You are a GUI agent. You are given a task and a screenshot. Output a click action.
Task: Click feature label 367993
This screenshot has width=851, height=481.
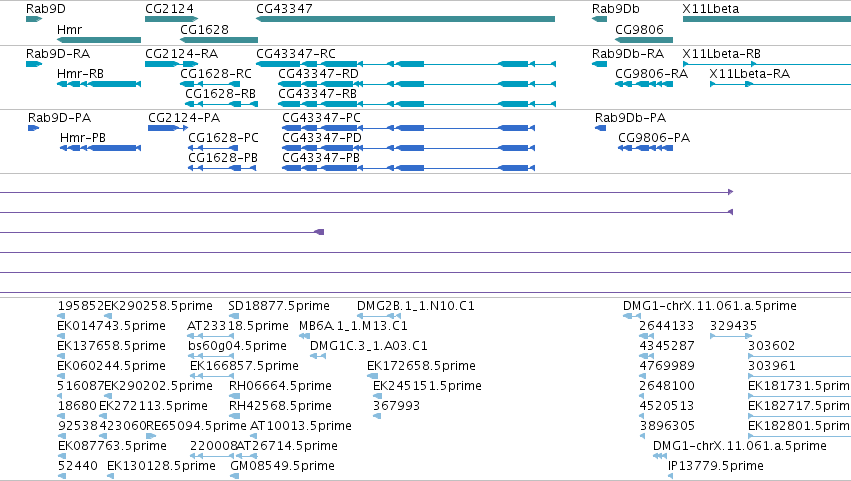point(396,407)
